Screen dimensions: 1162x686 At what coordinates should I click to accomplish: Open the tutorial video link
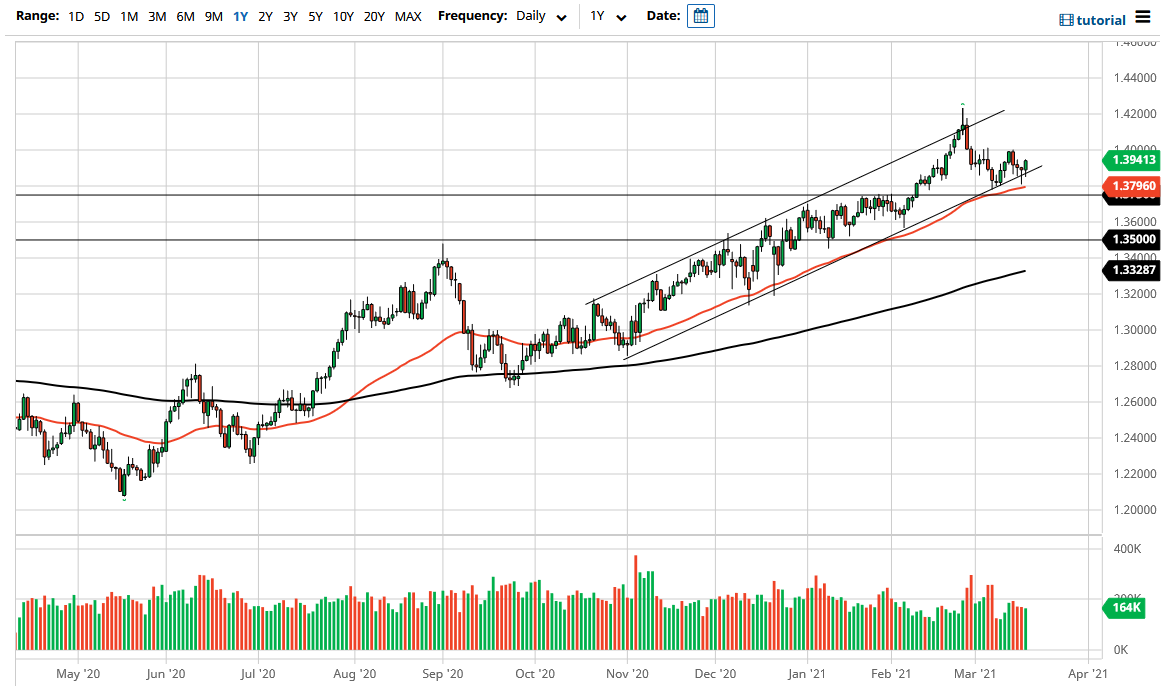click(1093, 20)
